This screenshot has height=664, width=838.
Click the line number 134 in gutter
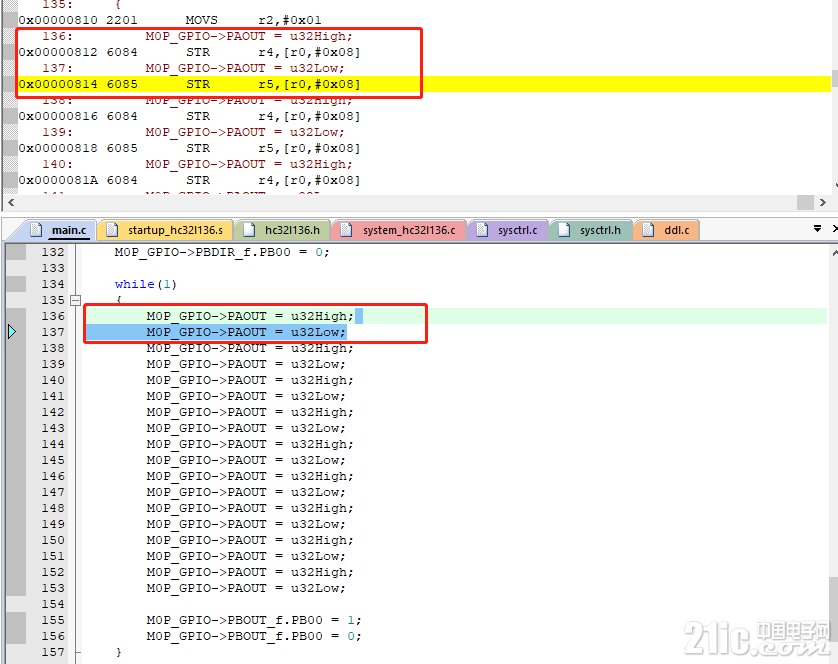click(x=53, y=284)
